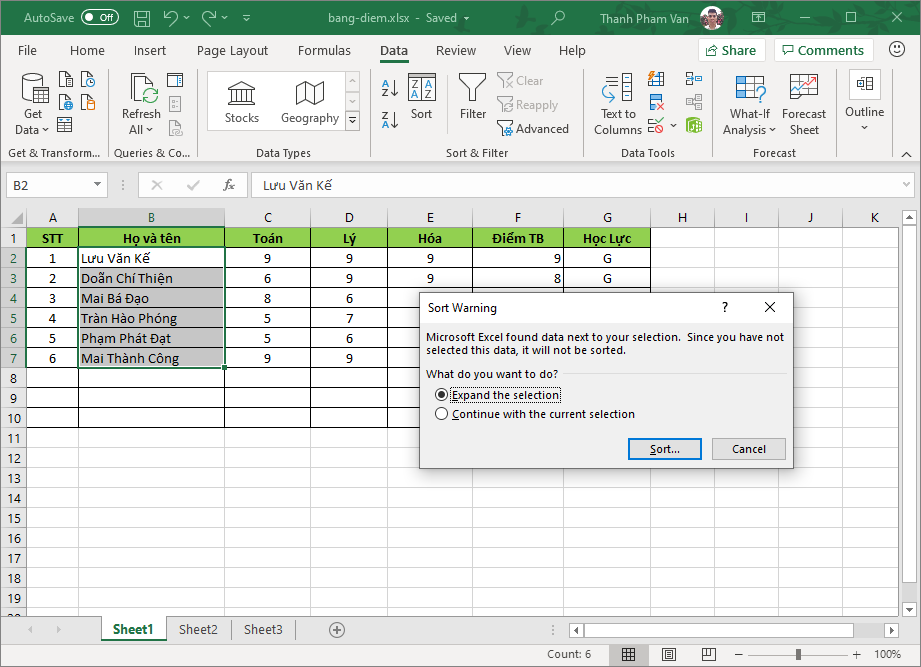Viewport: 921px width, 667px height.
Task: Click the zoom in plus button
Action: (x=856, y=654)
